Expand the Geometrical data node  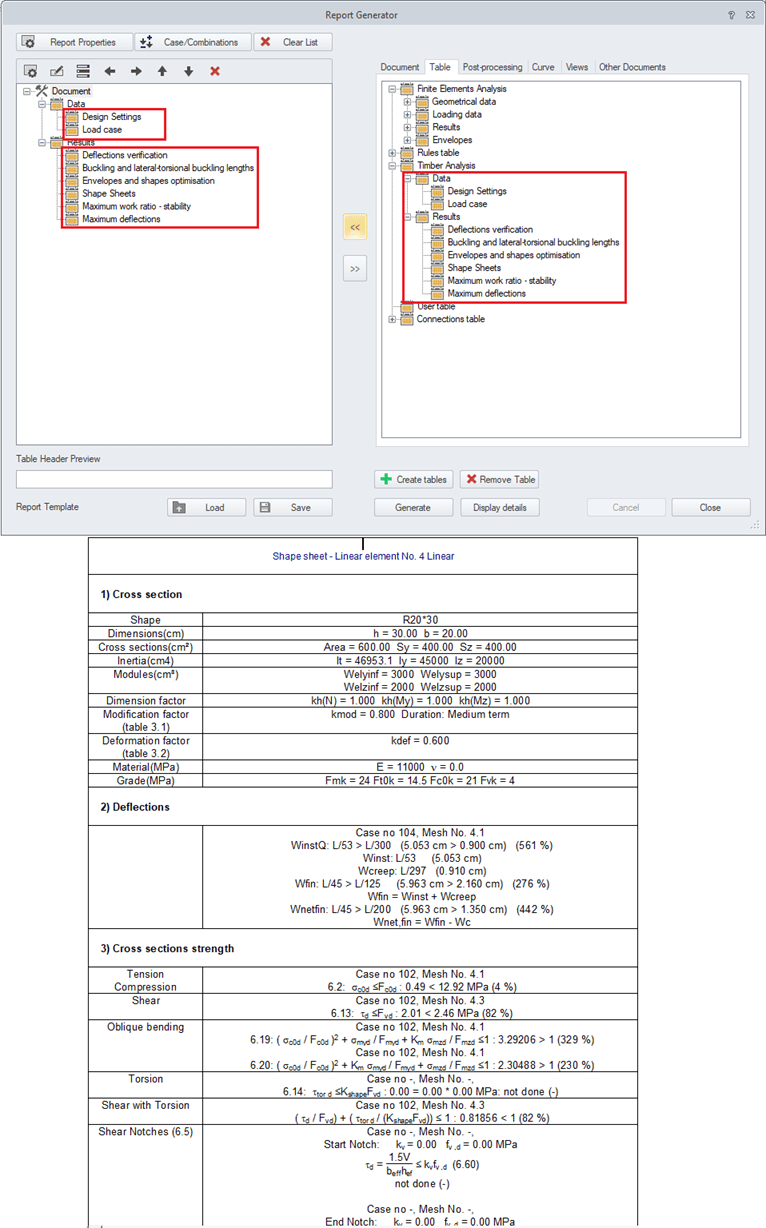(x=408, y=102)
